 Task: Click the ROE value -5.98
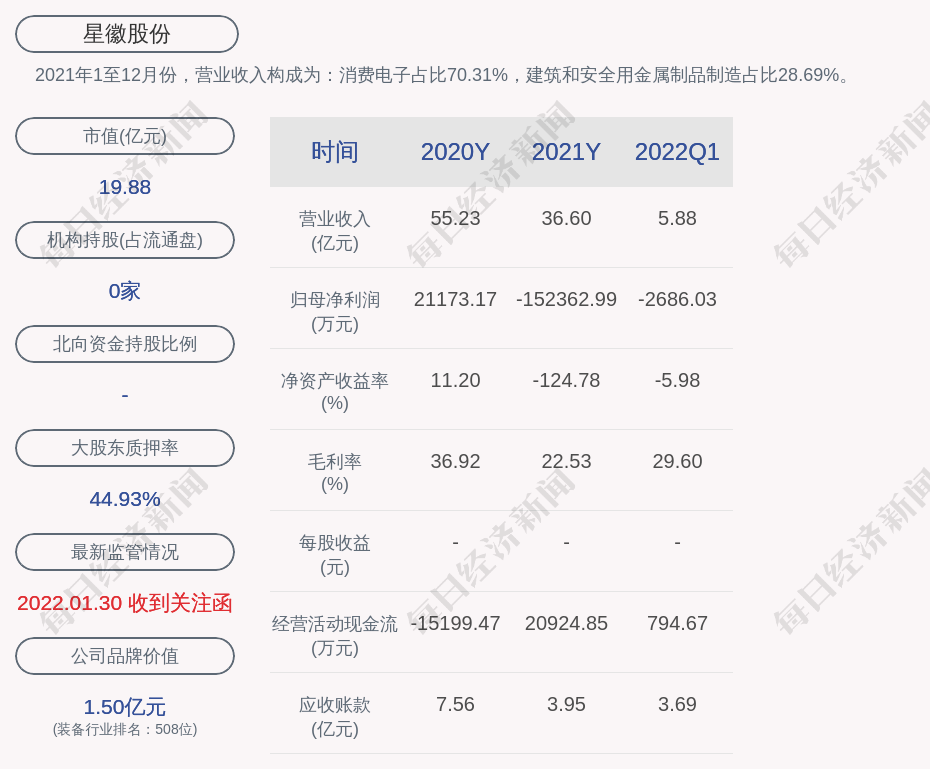[677, 380]
